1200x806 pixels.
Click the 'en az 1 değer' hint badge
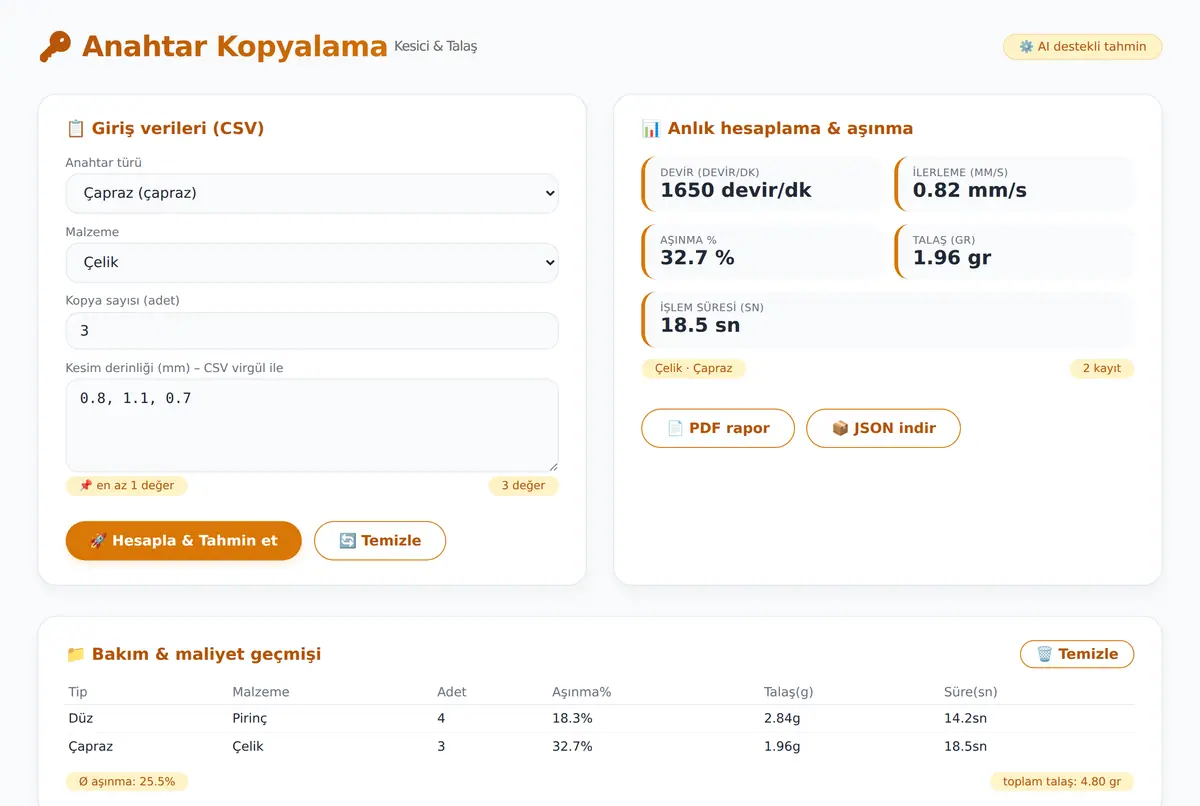[127, 486]
